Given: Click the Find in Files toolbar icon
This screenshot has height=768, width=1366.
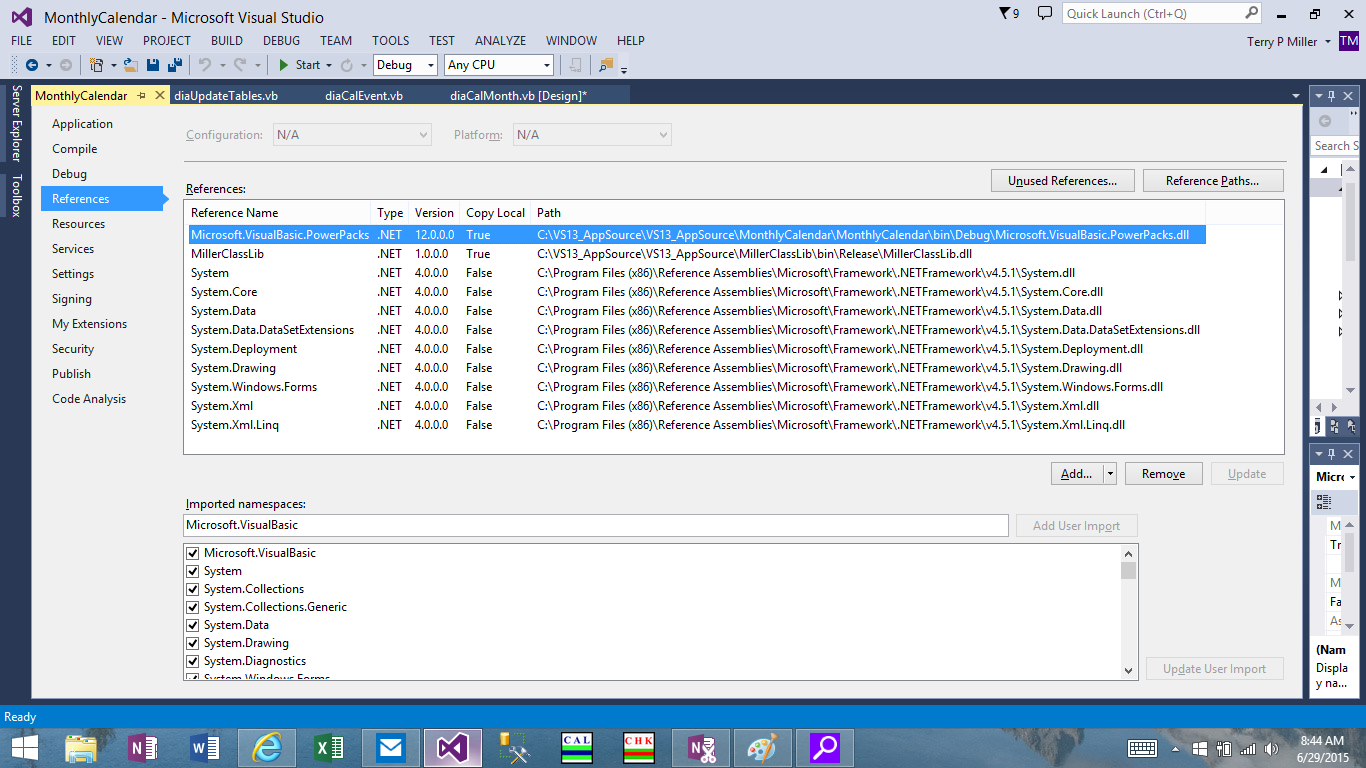Looking at the screenshot, I should pos(605,65).
